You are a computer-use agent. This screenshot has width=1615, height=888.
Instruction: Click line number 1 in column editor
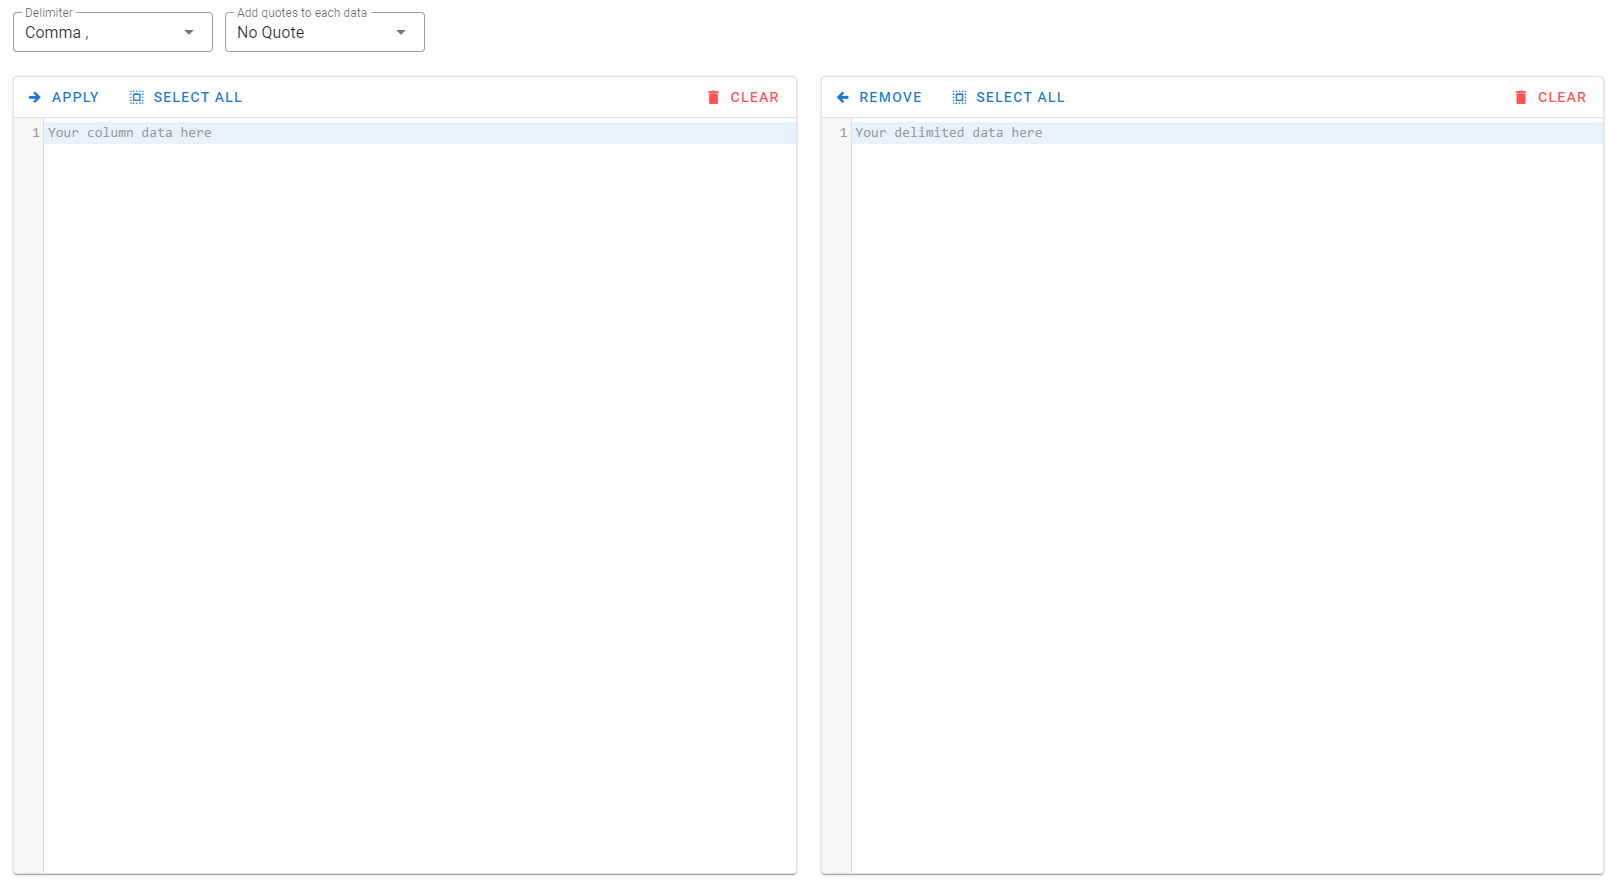(x=36, y=133)
